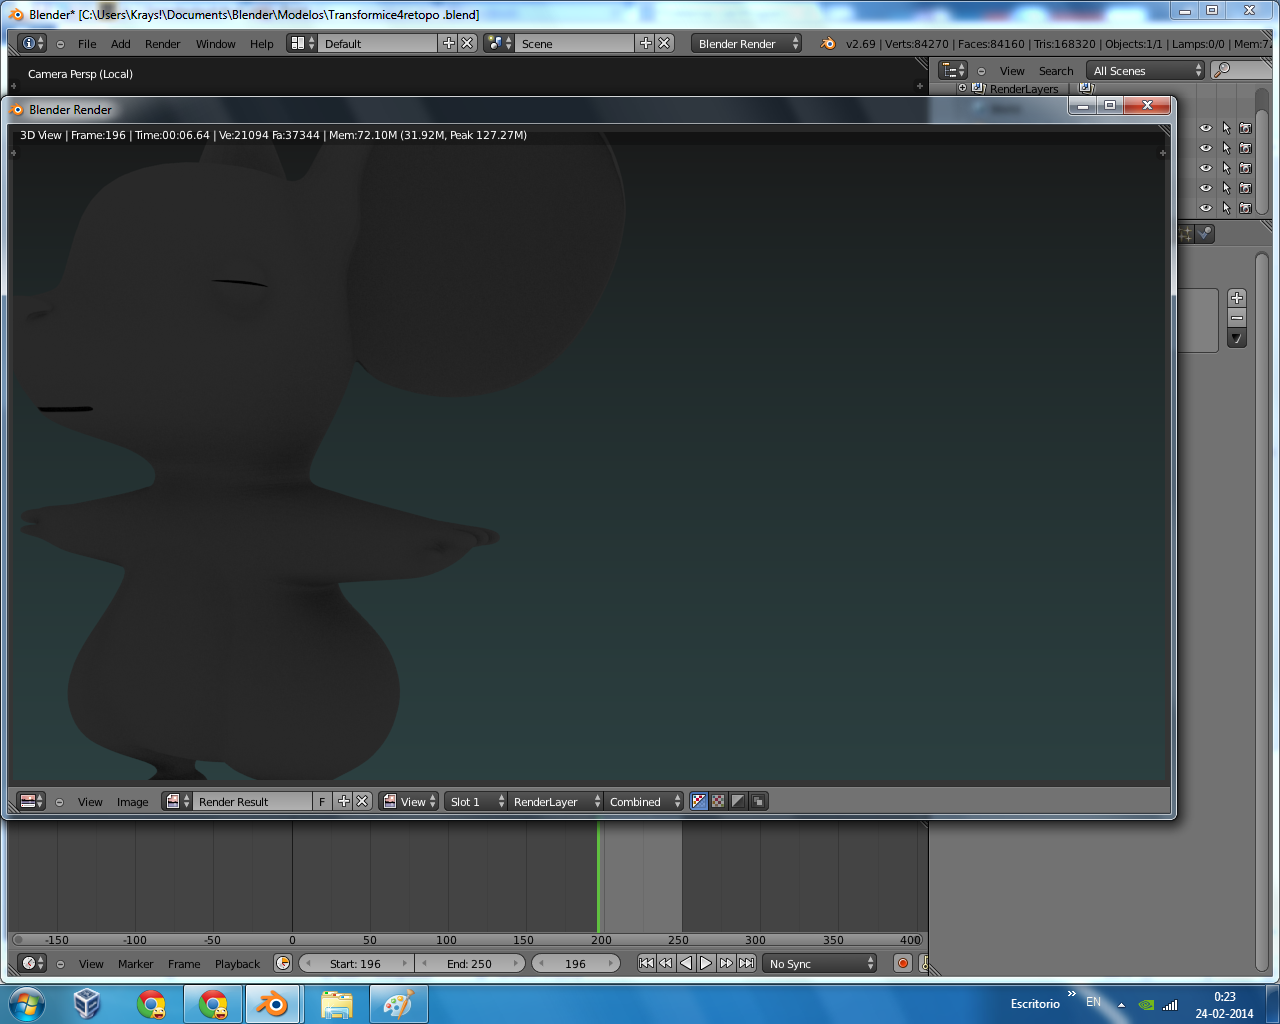
Task: Create a new image with plus icon
Action: pos(343,801)
